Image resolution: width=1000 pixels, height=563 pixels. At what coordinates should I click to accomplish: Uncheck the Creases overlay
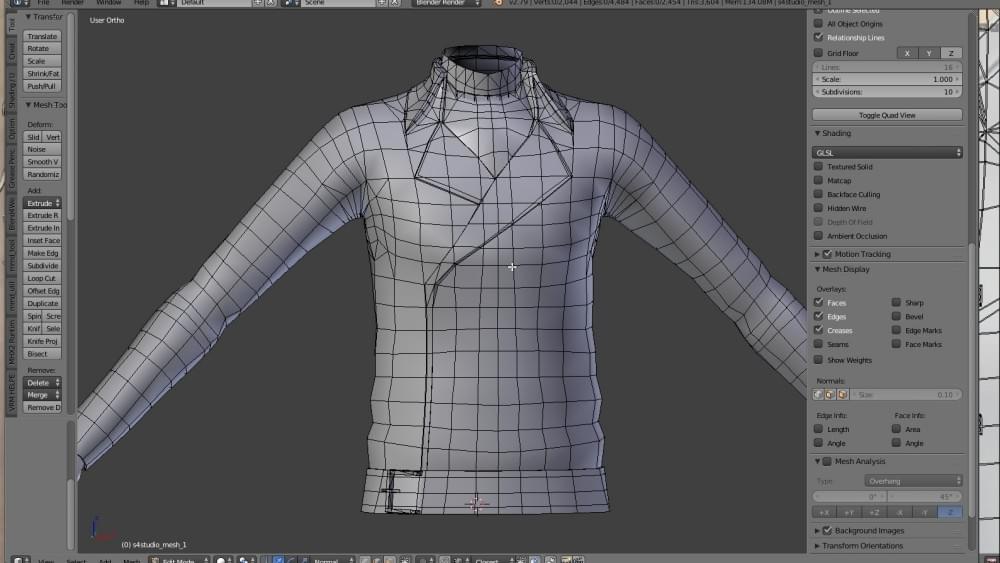point(818,330)
